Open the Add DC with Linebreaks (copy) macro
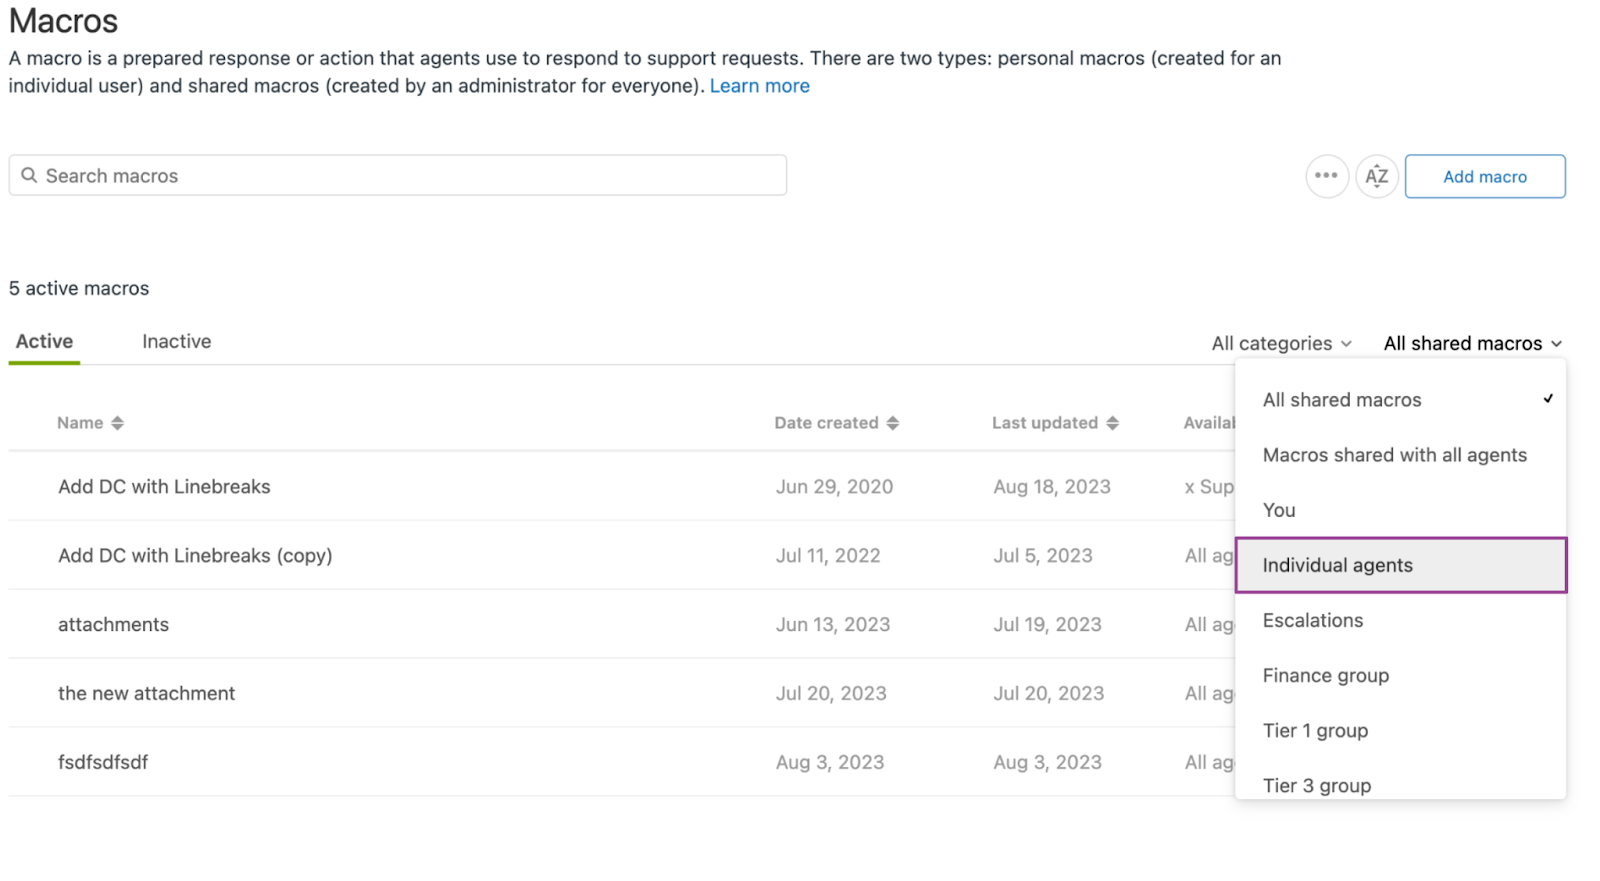Screen dimensions: 1600x881 coord(195,556)
